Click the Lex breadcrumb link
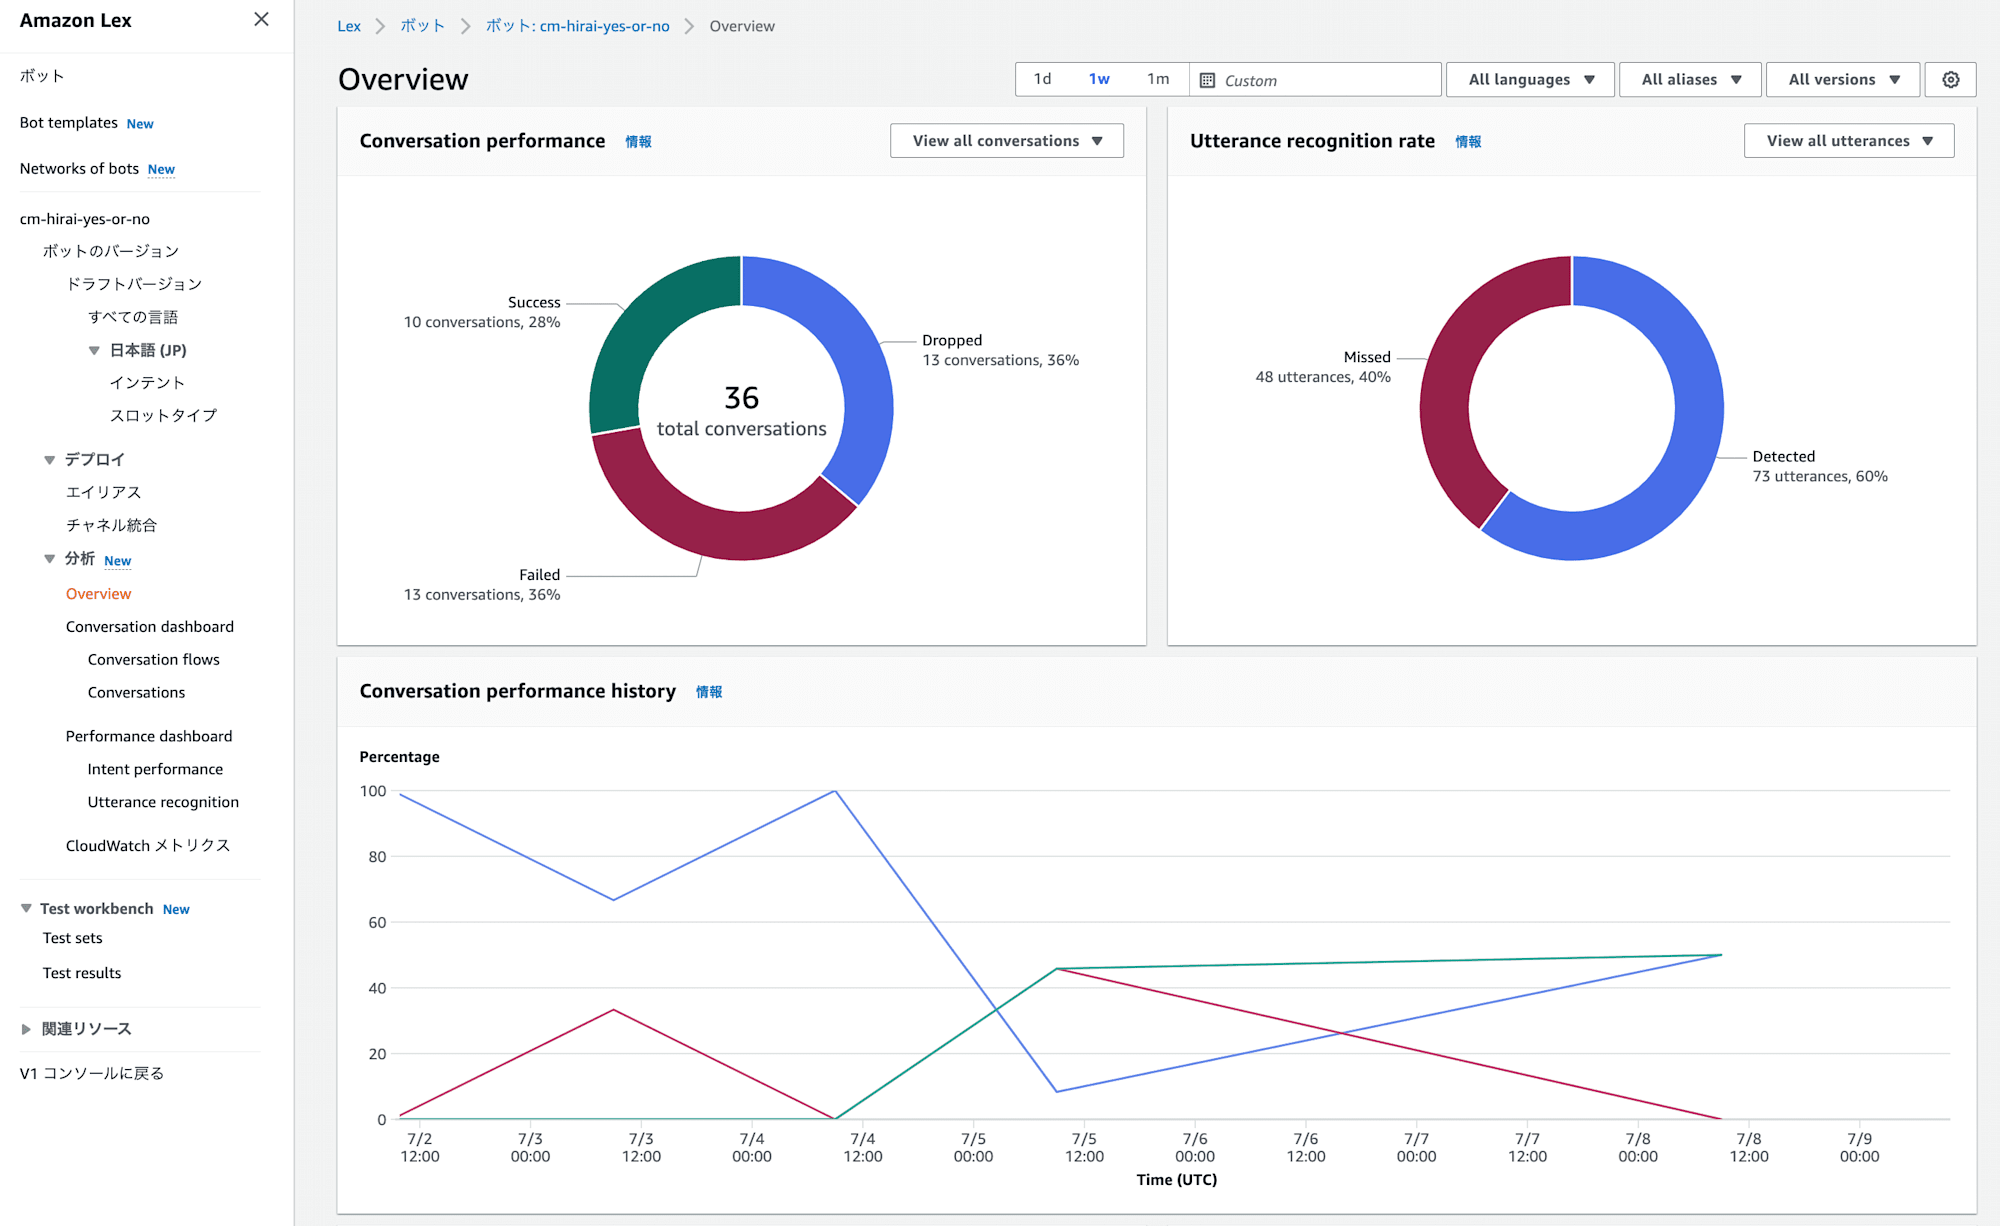Screen dimensions: 2000x1226 [x=349, y=26]
